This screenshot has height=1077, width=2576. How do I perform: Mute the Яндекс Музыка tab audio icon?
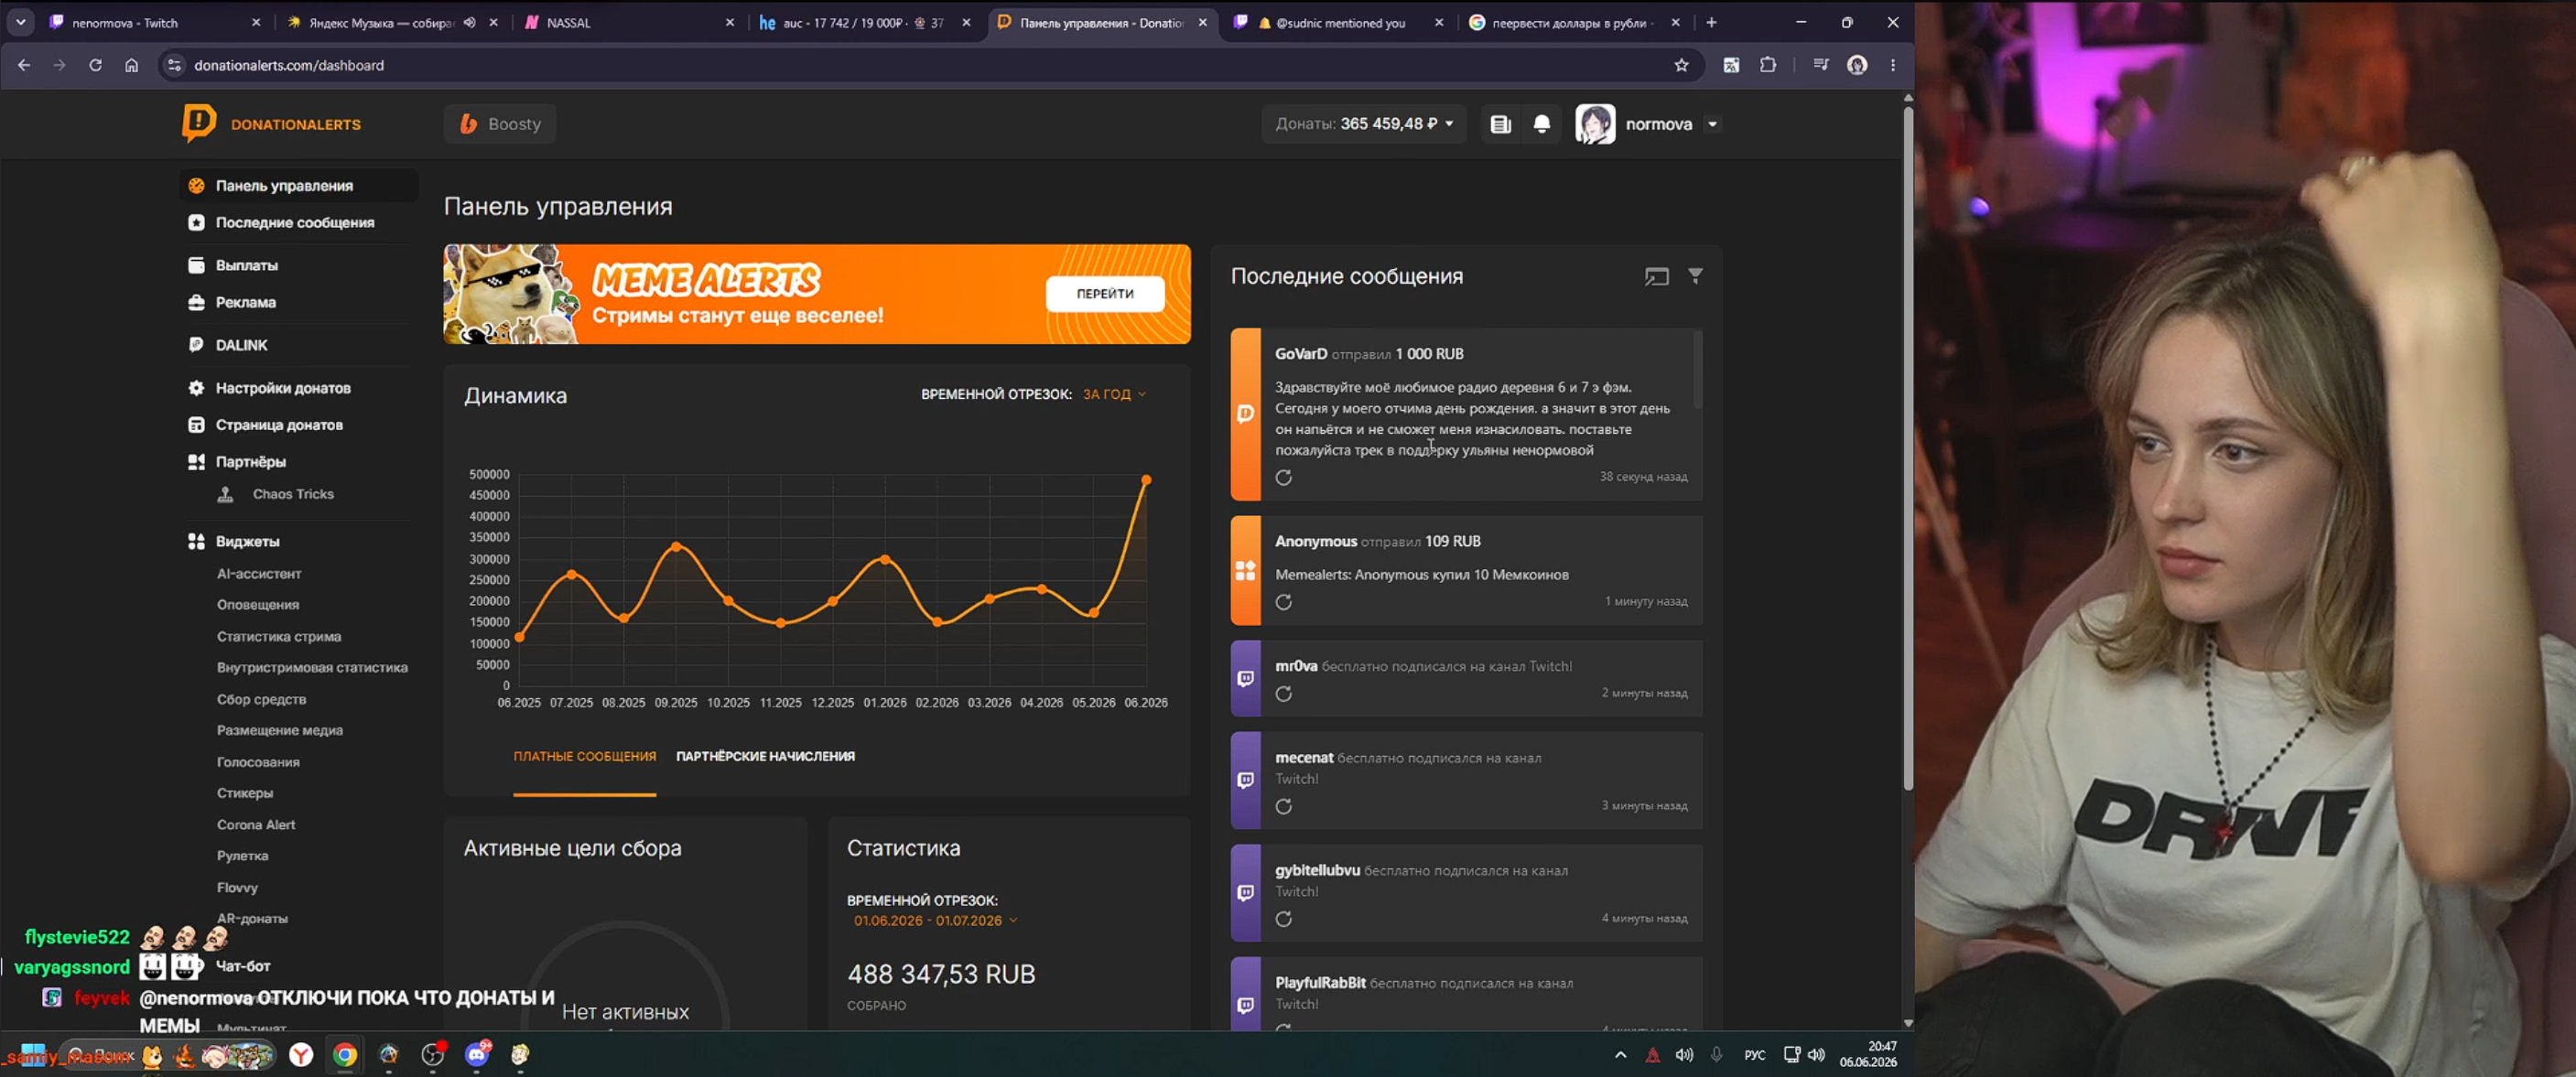pyautogui.click(x=469, y=22)
